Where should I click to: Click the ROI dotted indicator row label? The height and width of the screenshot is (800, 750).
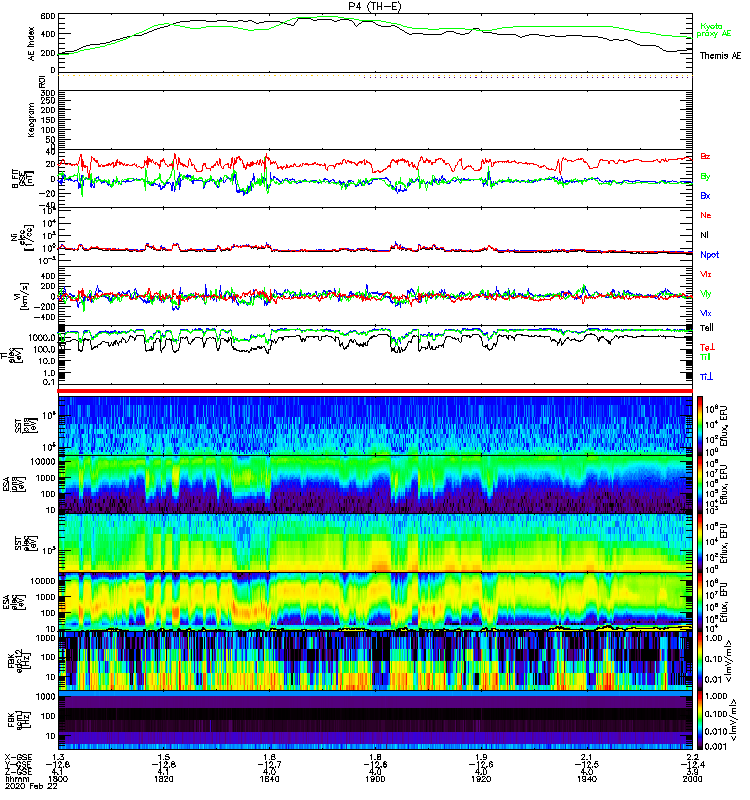click(42, 80)
